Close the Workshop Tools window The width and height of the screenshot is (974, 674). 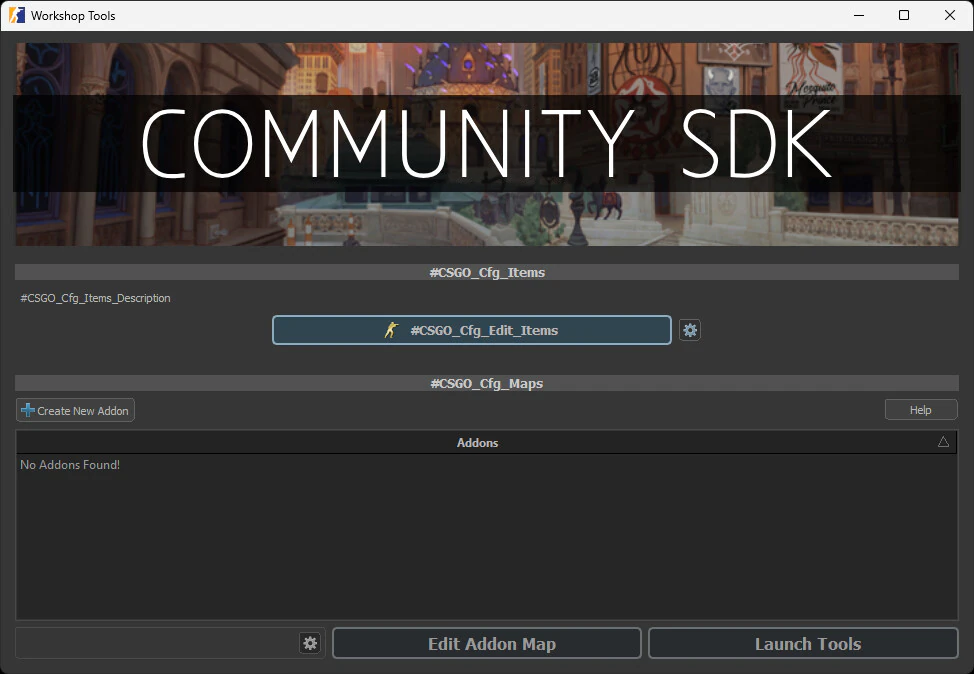click(950, 15)
